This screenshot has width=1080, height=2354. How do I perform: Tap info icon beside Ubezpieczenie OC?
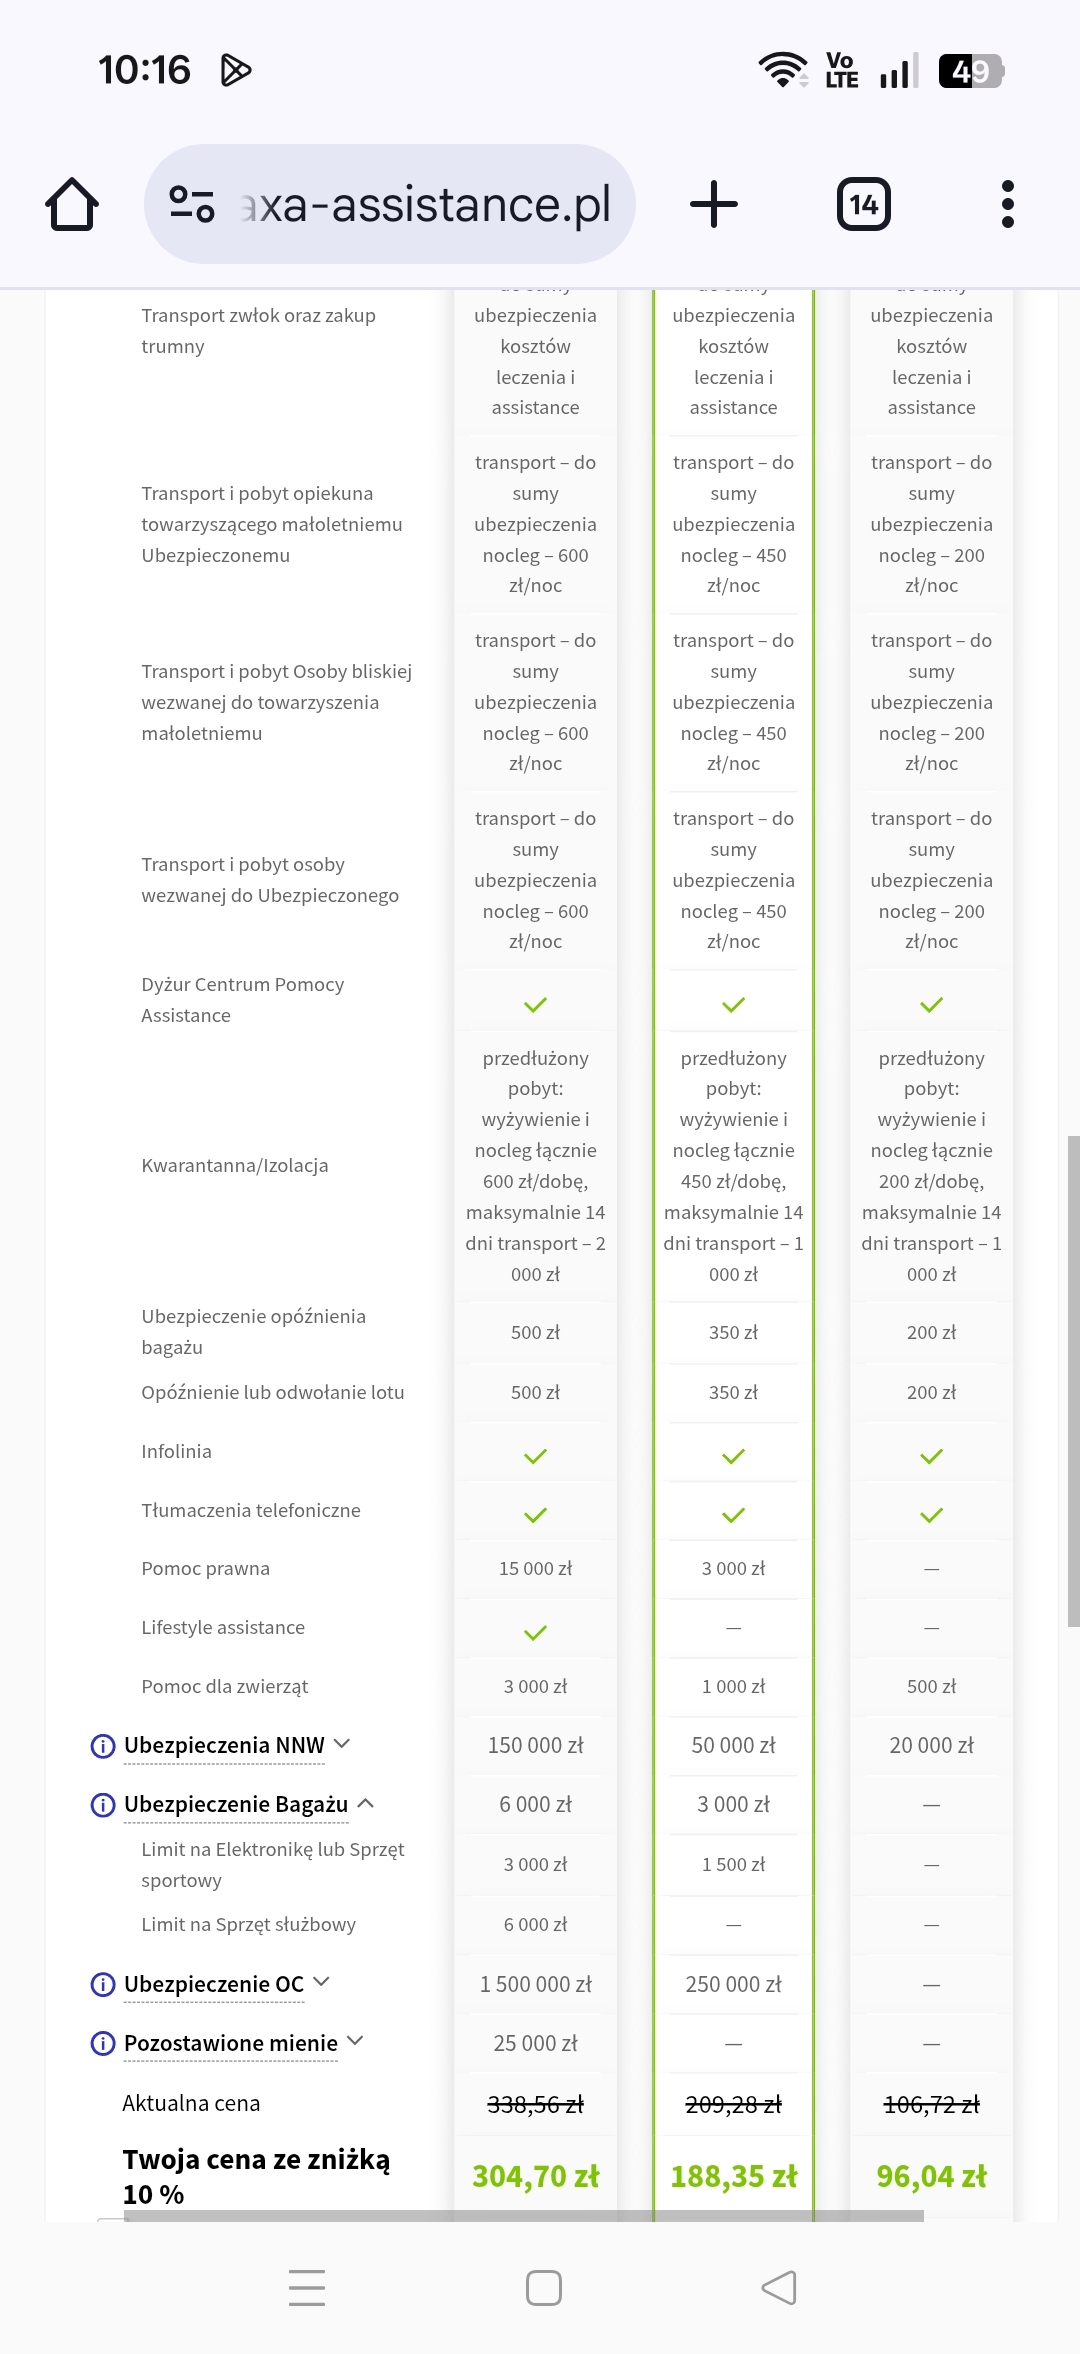coord(102,1985)
